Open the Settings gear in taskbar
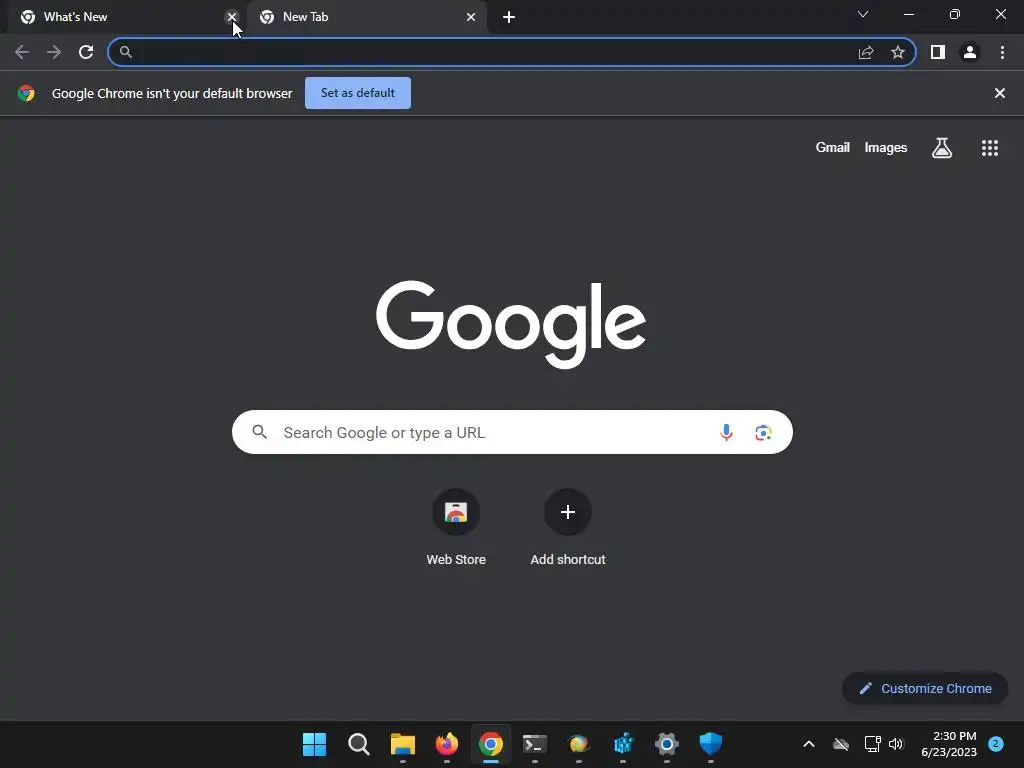 (667, 744)
